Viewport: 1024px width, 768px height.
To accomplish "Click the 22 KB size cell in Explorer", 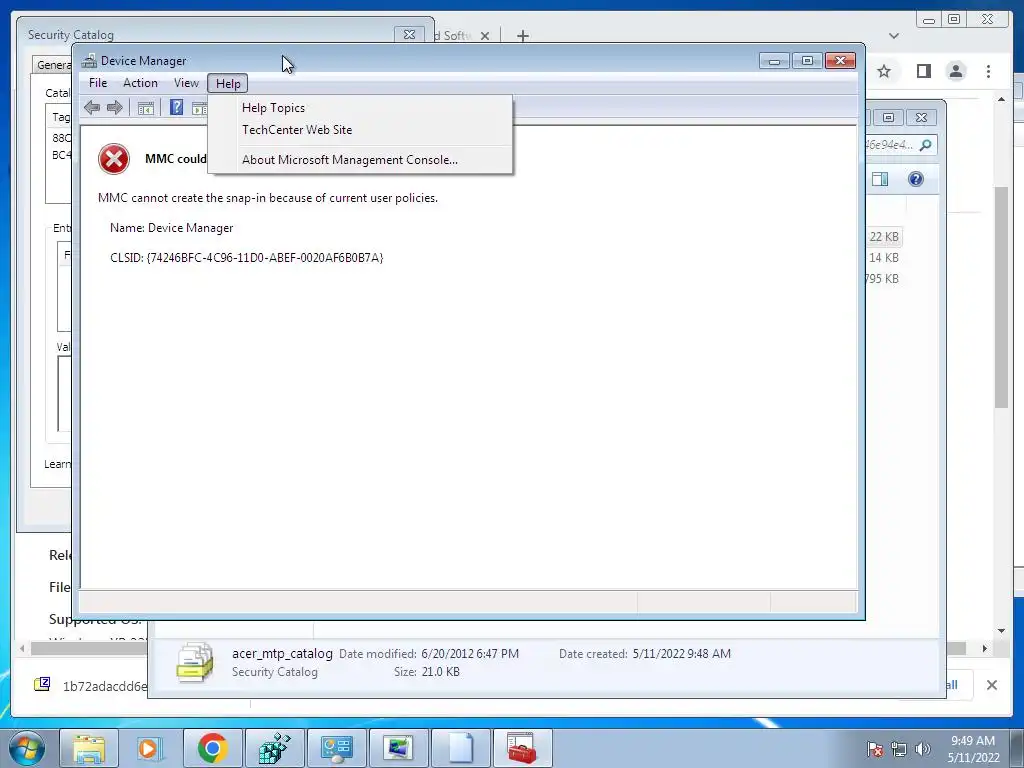I will click(x=884, y=236).
